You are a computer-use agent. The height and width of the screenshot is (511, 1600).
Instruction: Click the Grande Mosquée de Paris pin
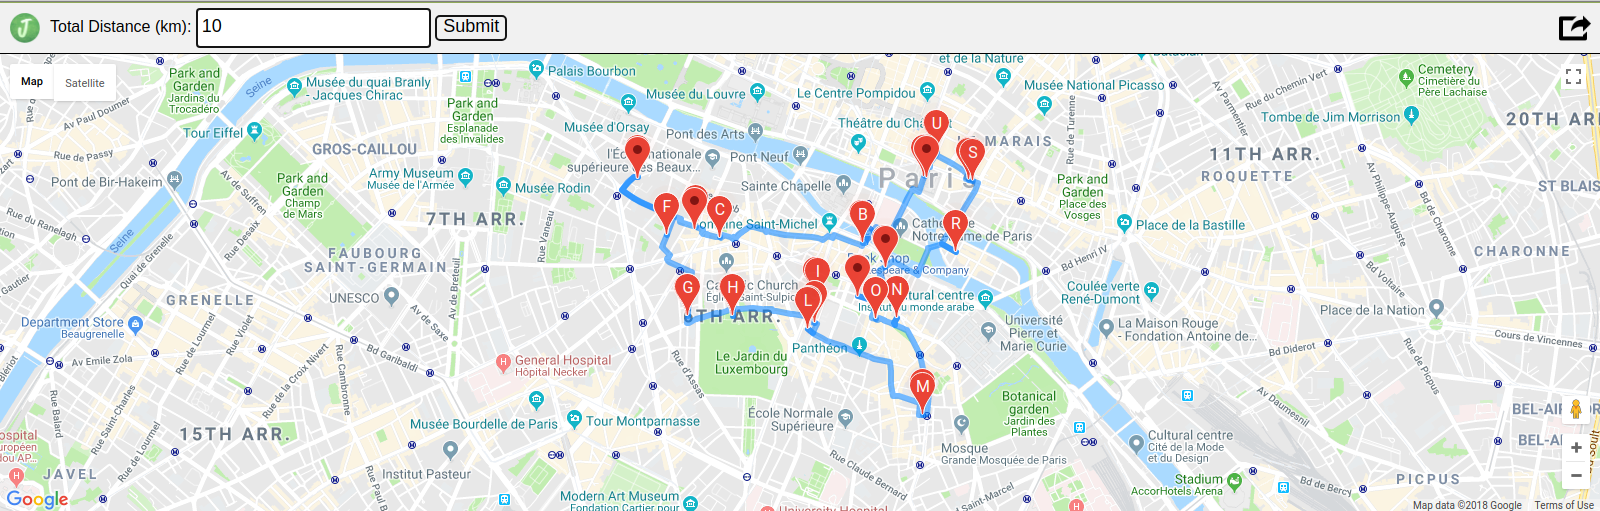pyautogui.click(x=961, y=423)
